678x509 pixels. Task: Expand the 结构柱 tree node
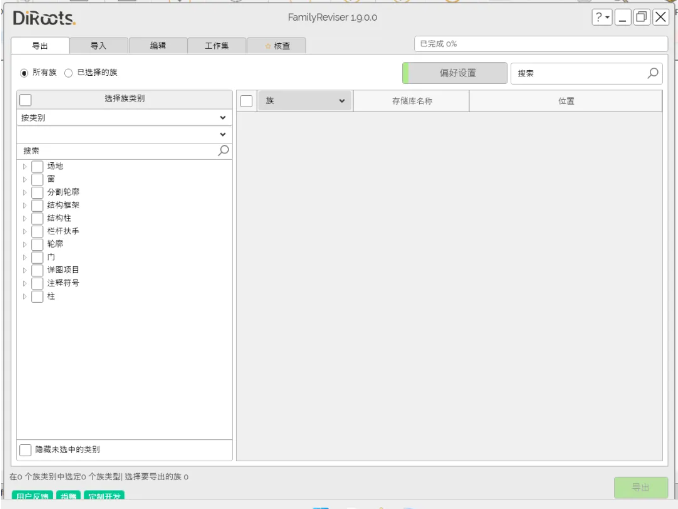tap(25, 218)
